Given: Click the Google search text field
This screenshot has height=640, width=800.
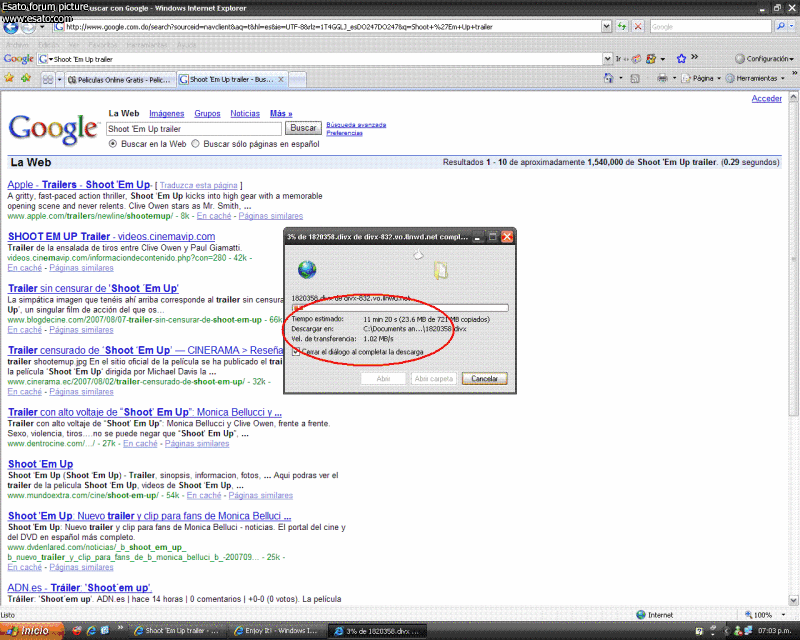Looking at the screenshot, I should click(194, 129).
